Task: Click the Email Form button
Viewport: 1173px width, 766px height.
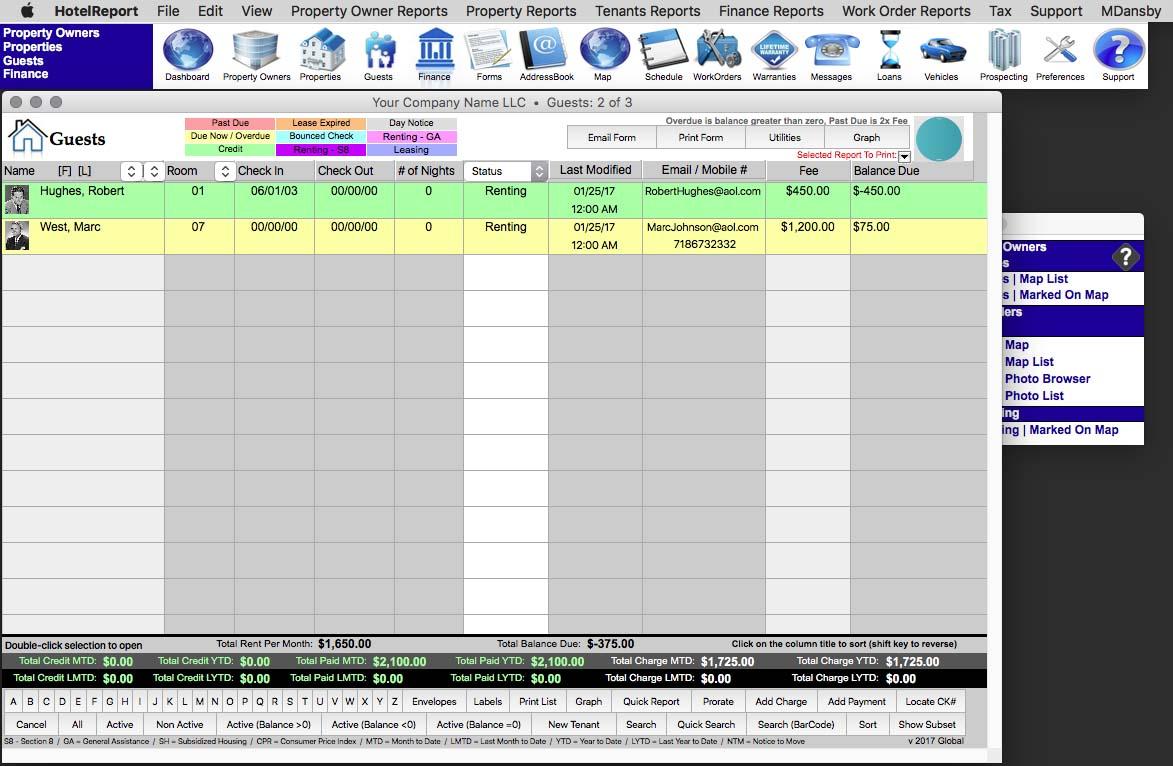Action: [611, 138]
